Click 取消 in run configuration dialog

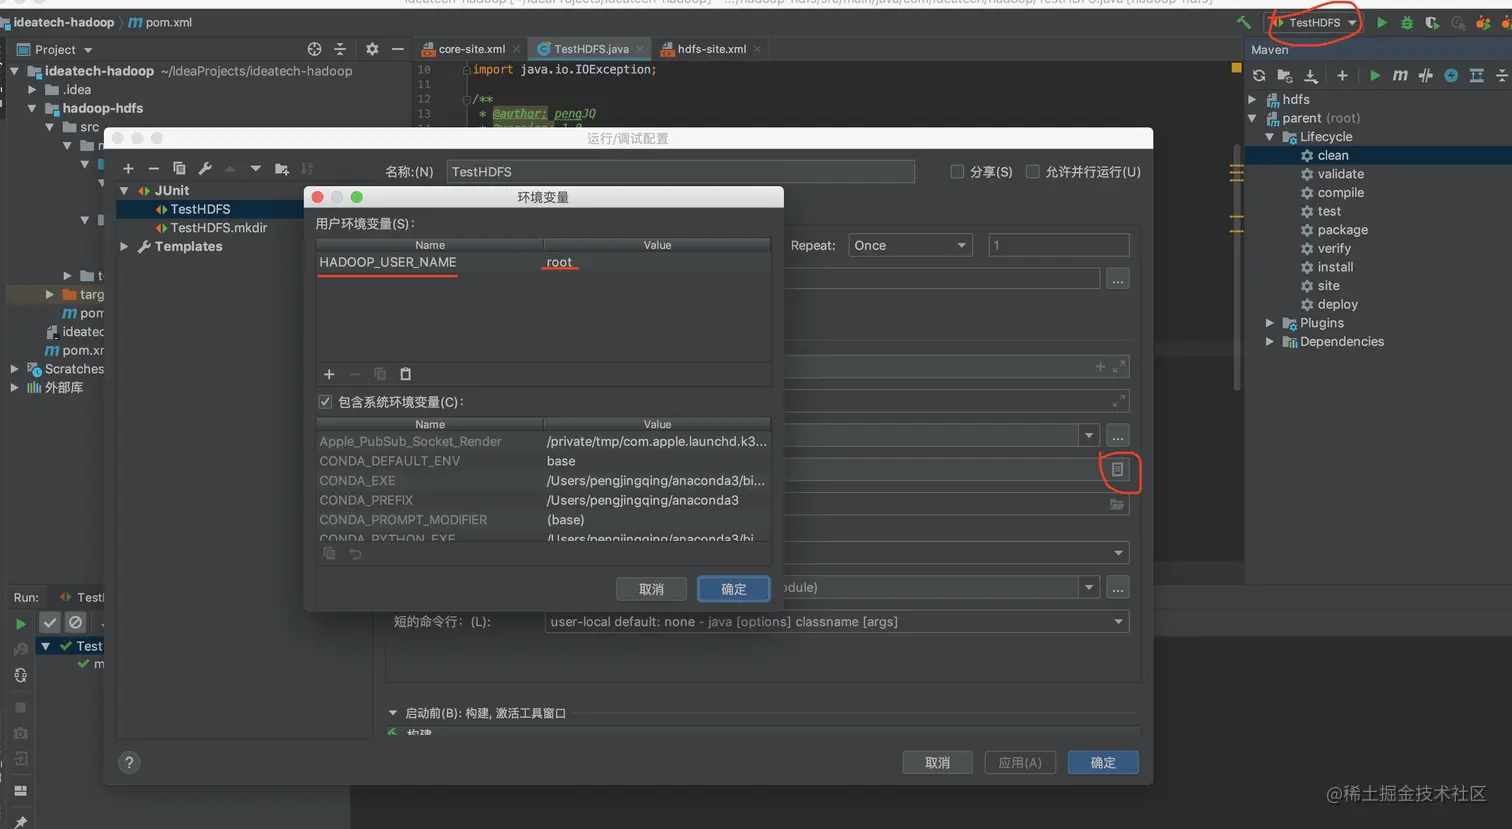(x=937, y=762)
